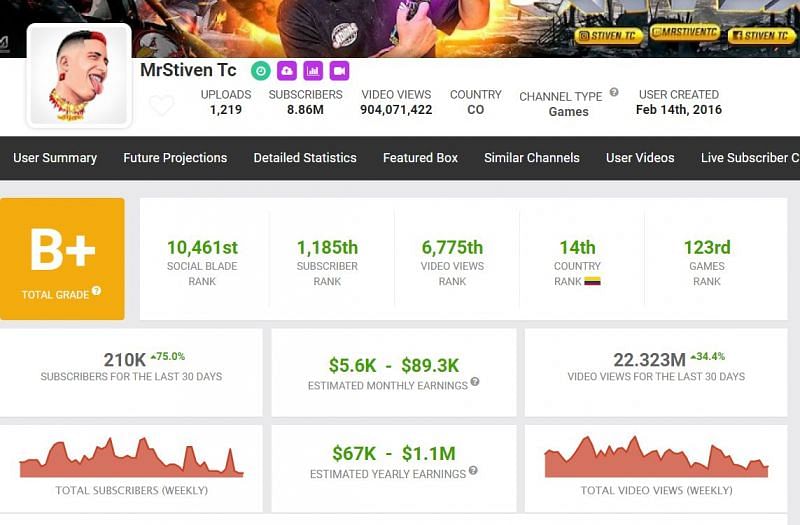Click the Total Subscribers weekly chart
This screenshot has width=800, height=525.
click(x=131, y=458)
